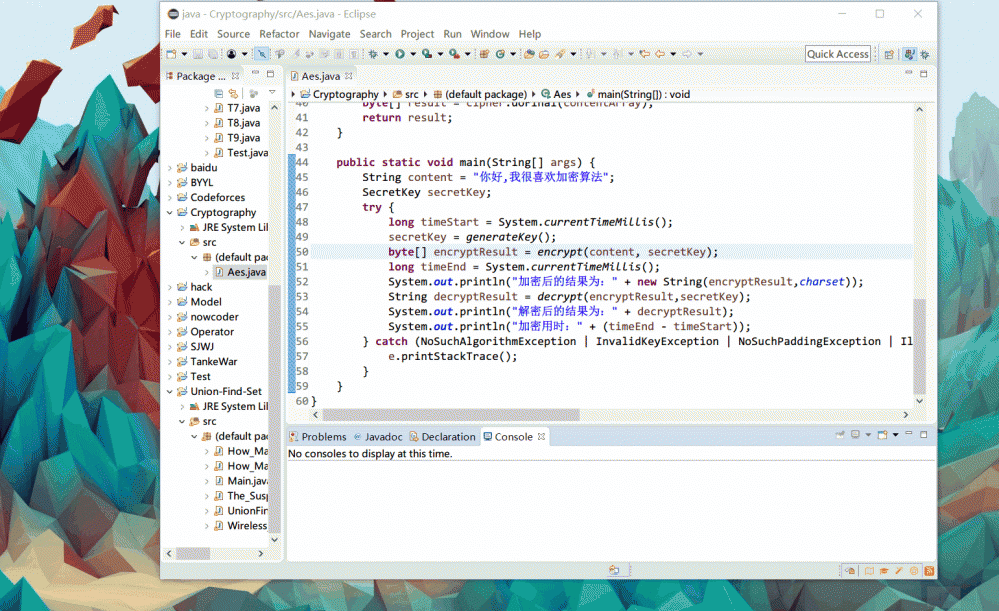Collapse all in Package Explorer toolbar
The height and width of the screenshot is (611, 999).
(x=218, y=93)
